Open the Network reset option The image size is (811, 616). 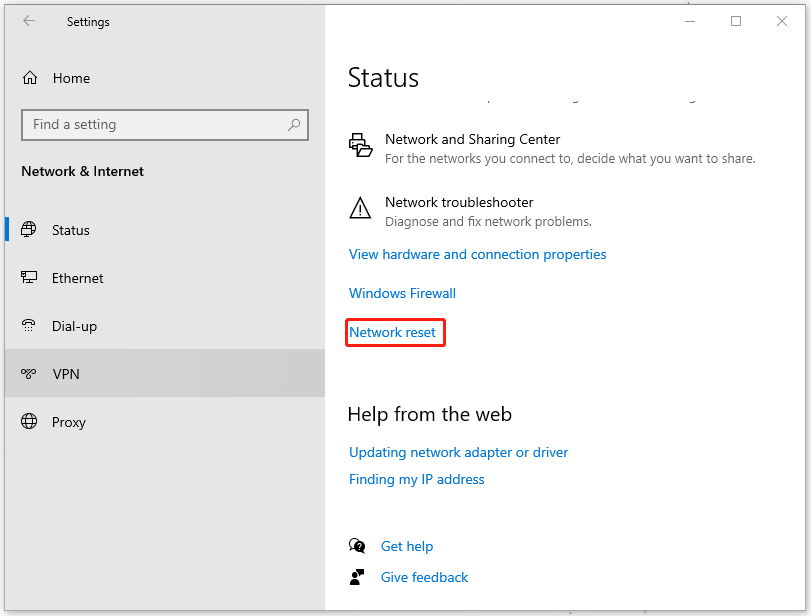click(x=395, y=332)
